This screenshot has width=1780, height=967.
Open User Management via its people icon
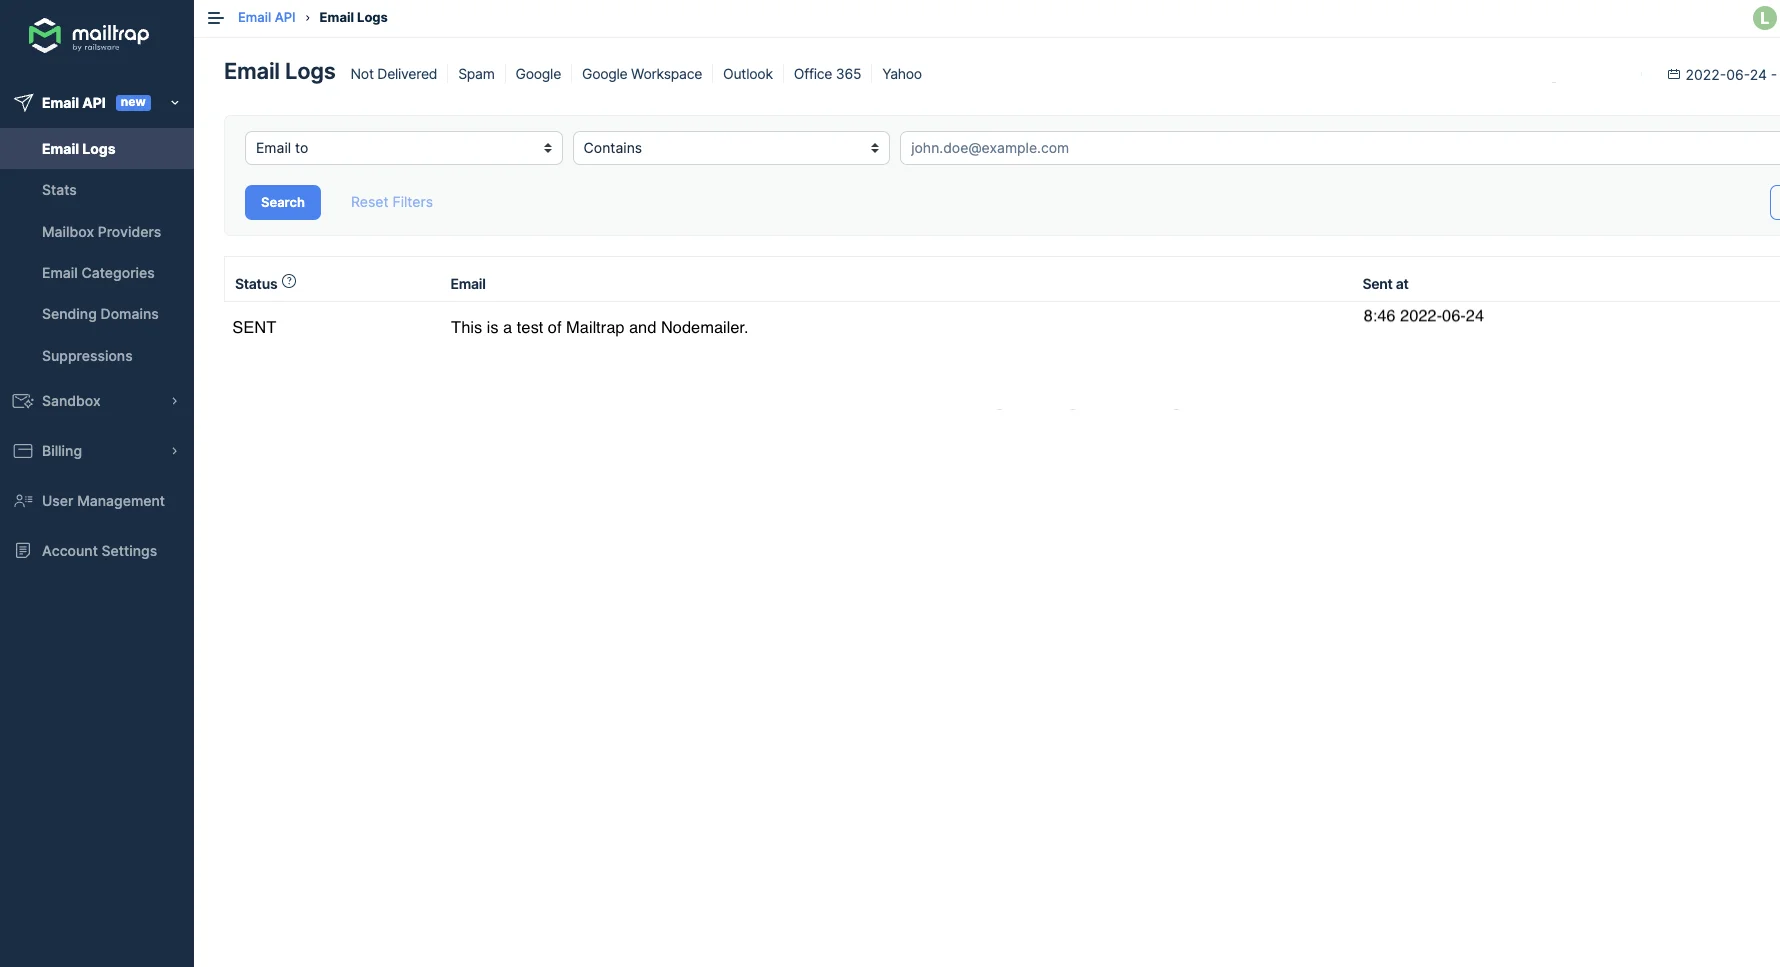[23, 501]
